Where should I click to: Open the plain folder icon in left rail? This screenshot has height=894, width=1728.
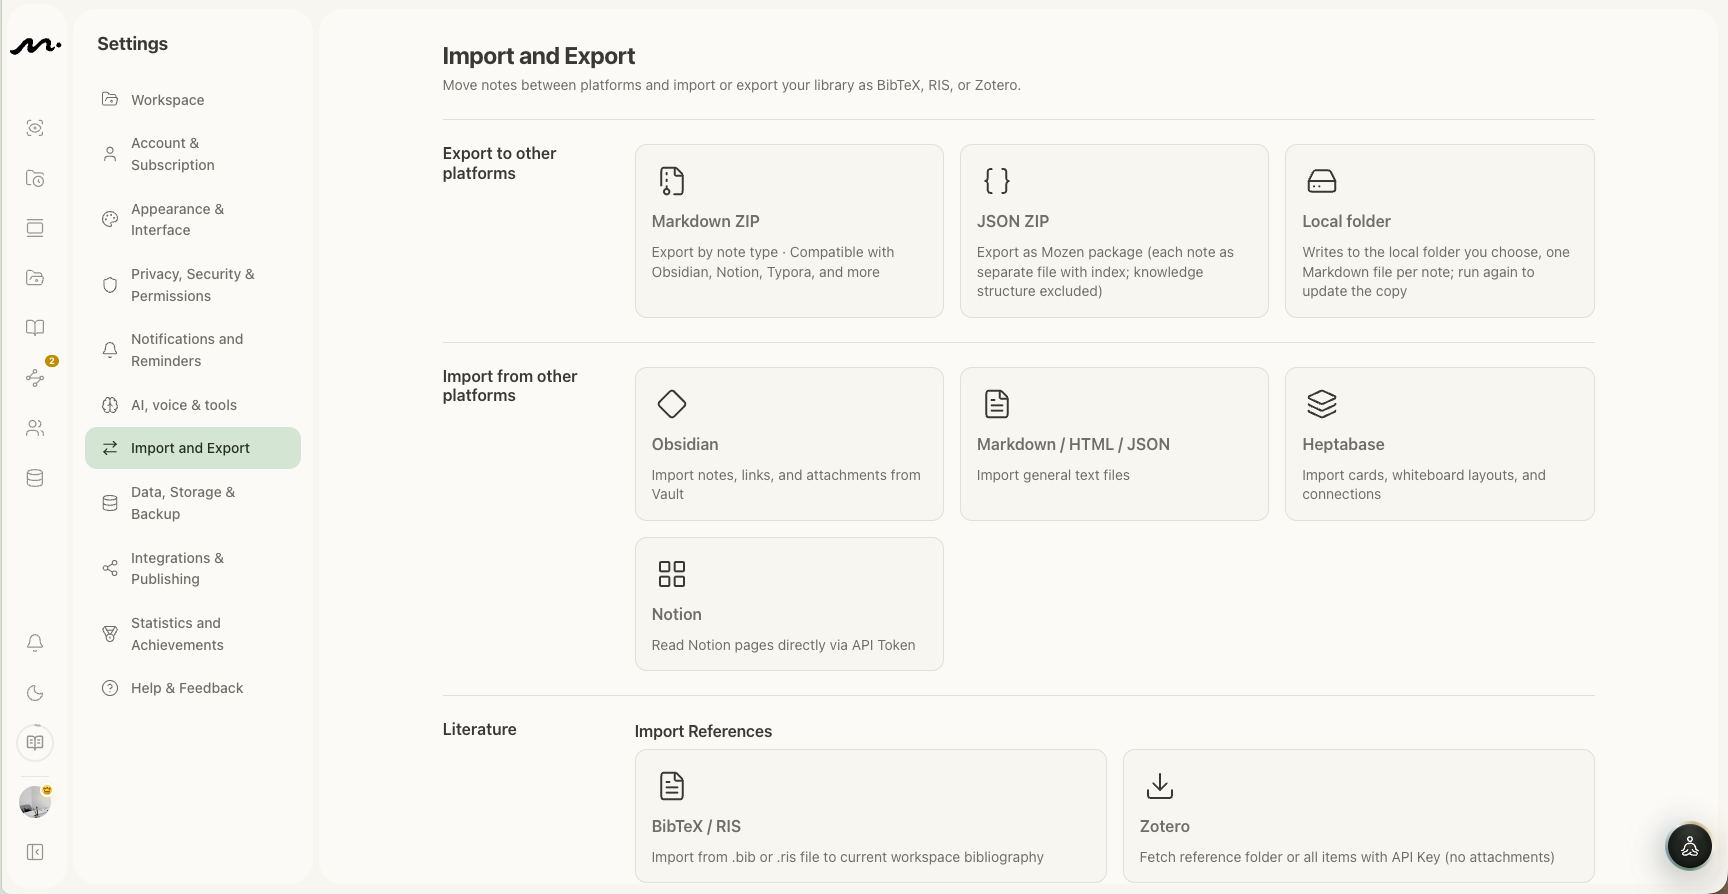35,278
